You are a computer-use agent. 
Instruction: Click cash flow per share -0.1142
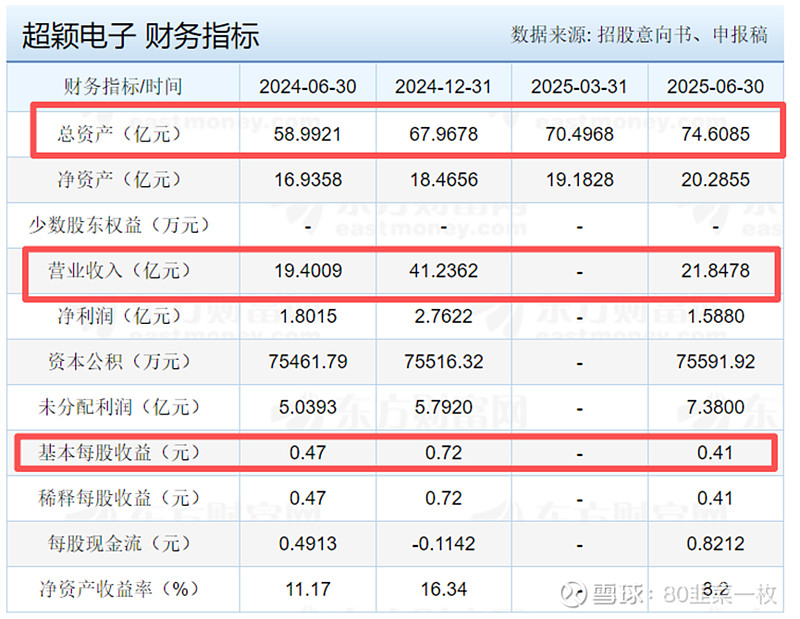pyautogui.click(x=443, y=543)
